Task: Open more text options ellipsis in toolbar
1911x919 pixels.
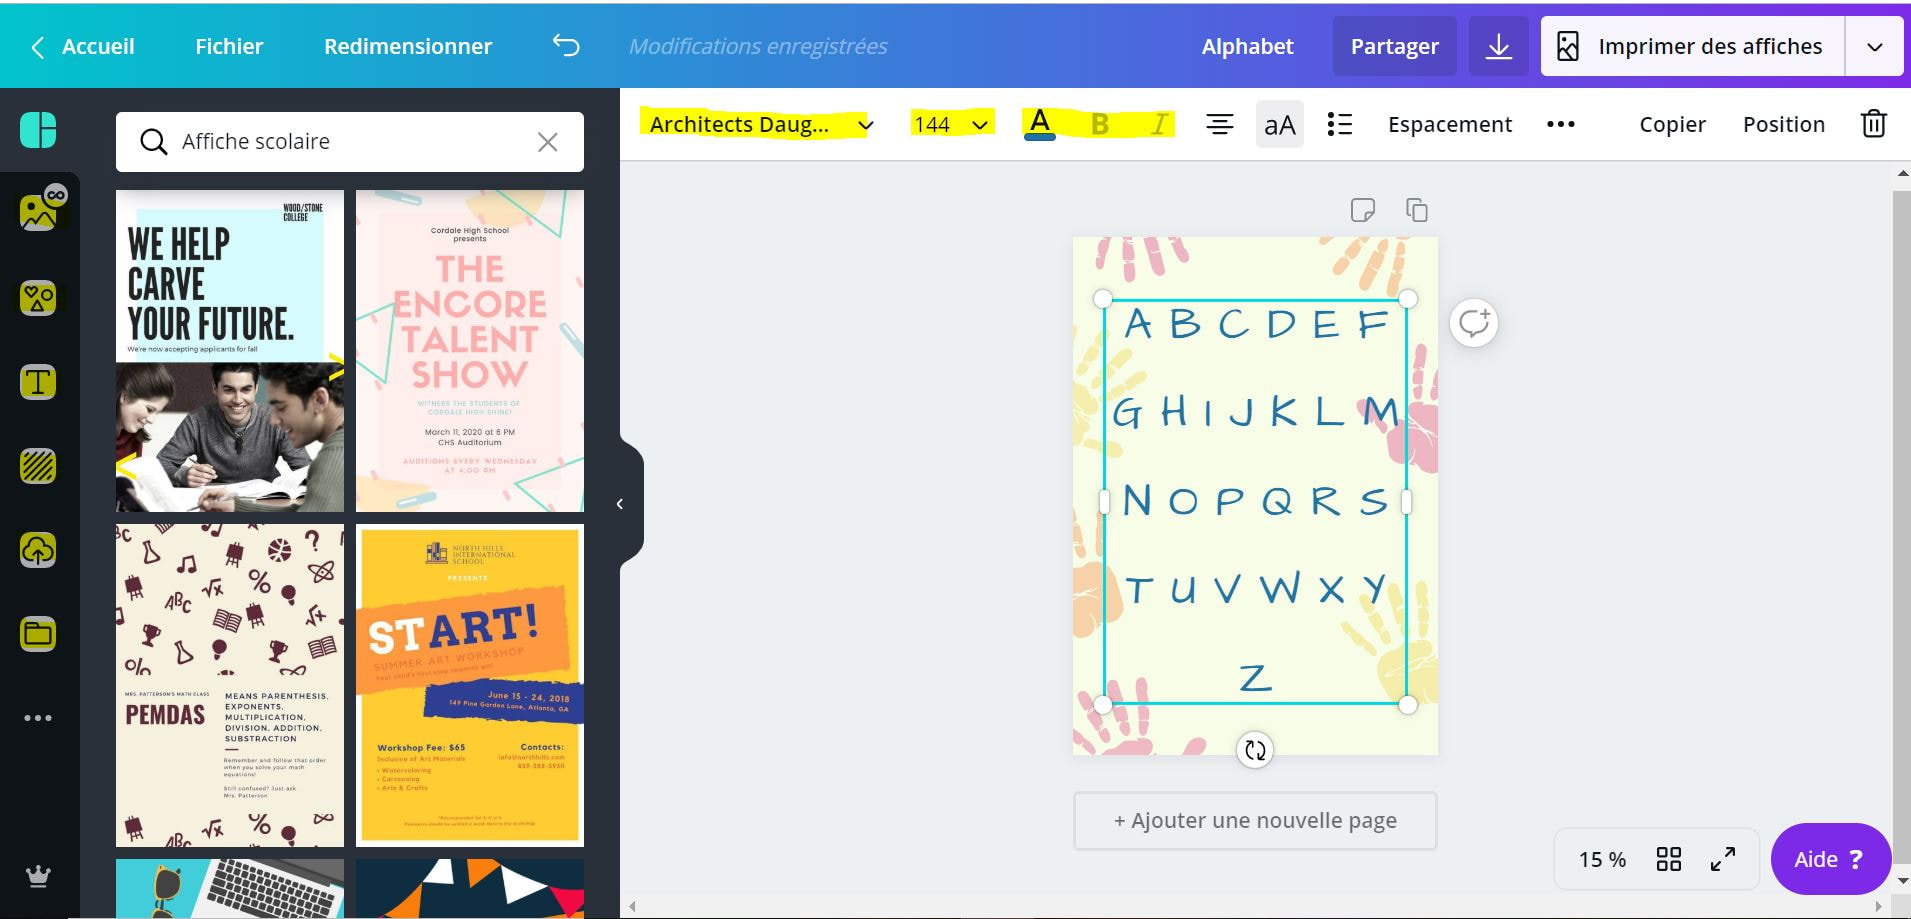Action: tap(1560, 124)
